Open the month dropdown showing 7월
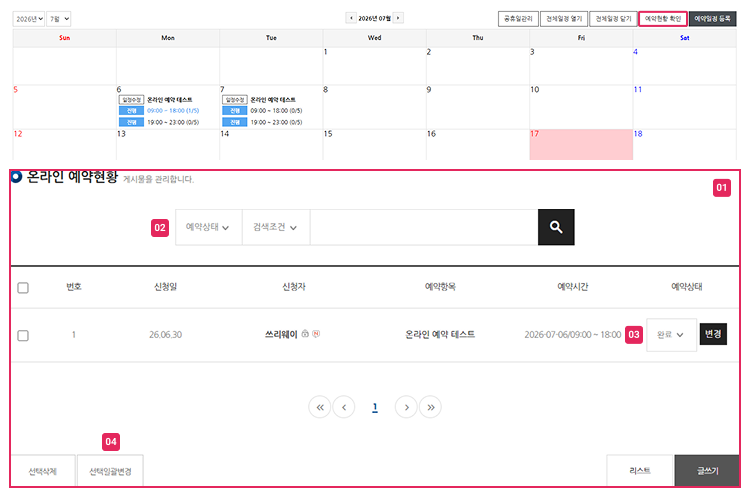 point(59,19)
